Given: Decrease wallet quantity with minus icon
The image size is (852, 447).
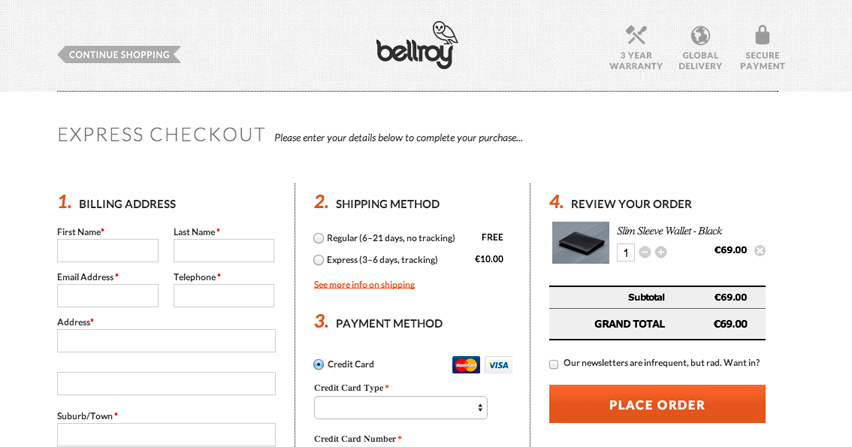Looking at the screenshot, I should 645,252.
